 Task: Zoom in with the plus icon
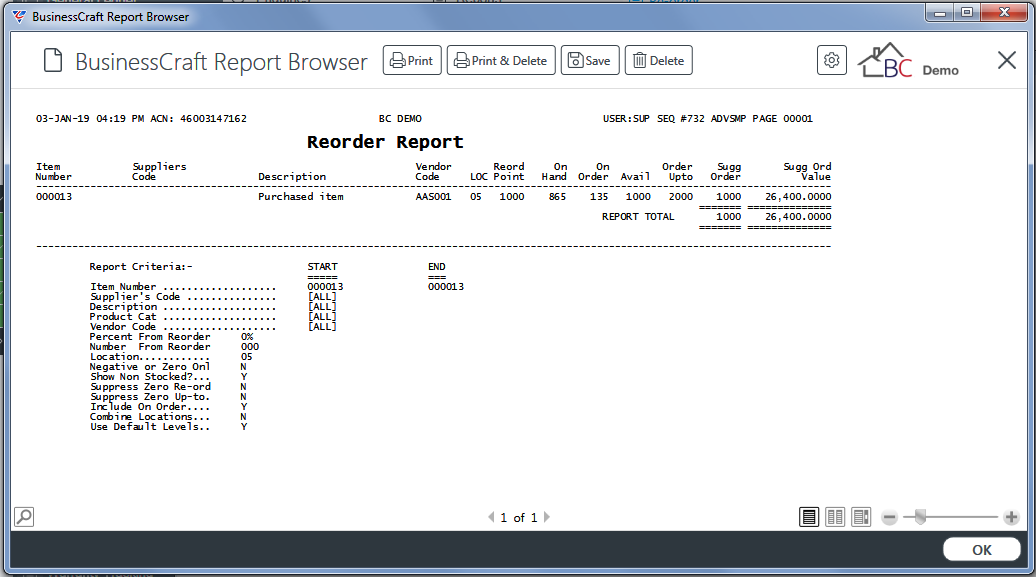click(x=1011, y=518)
